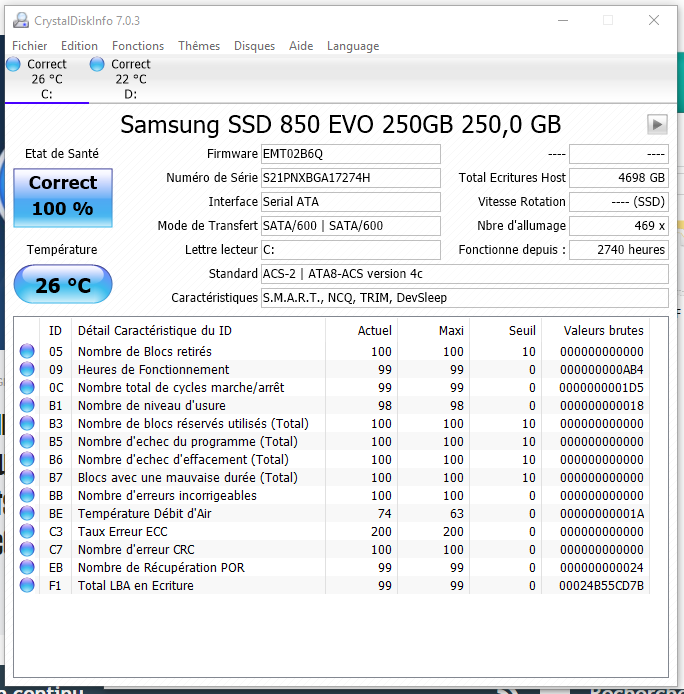The image size is (684, 694).
Task: Click the status orb for ID BE row
Action: point(27,513)
